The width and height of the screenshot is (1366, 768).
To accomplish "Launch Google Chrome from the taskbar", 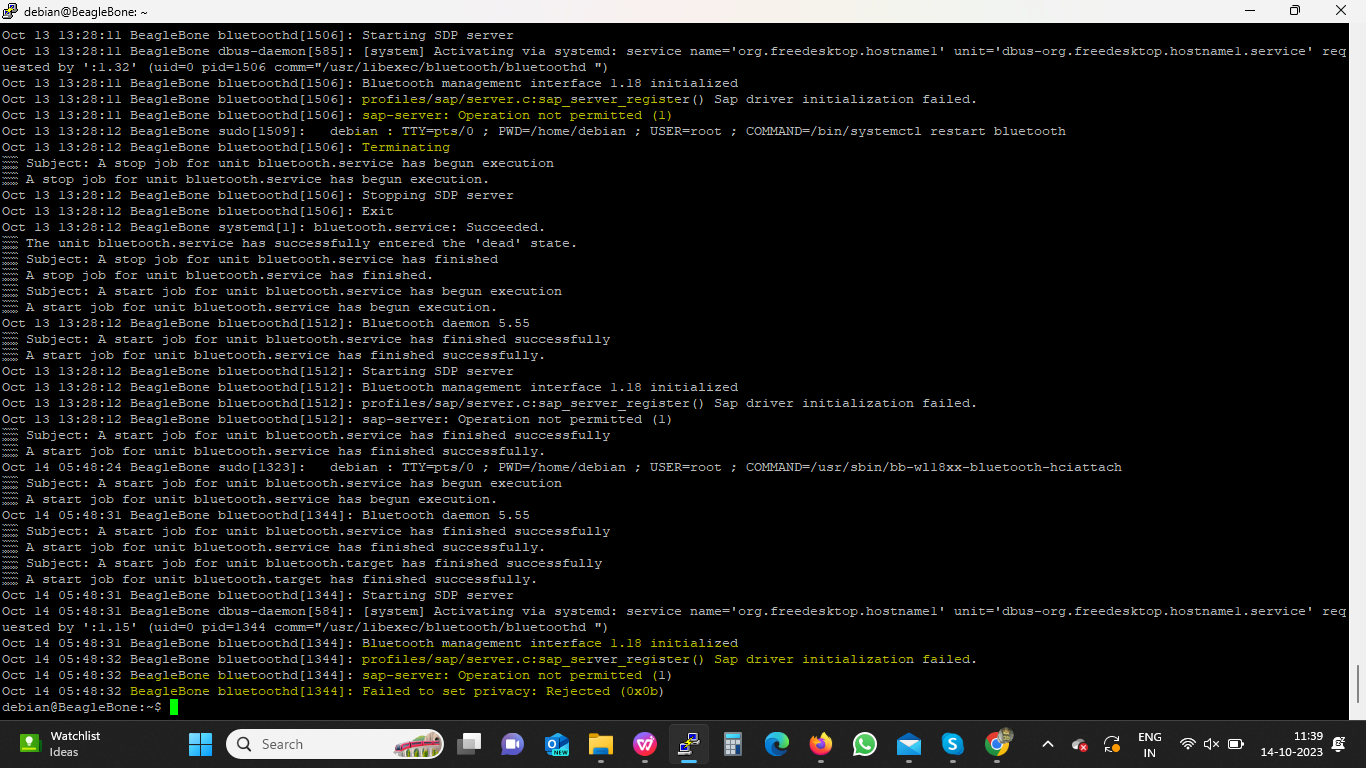I will [x=997, y=744].
